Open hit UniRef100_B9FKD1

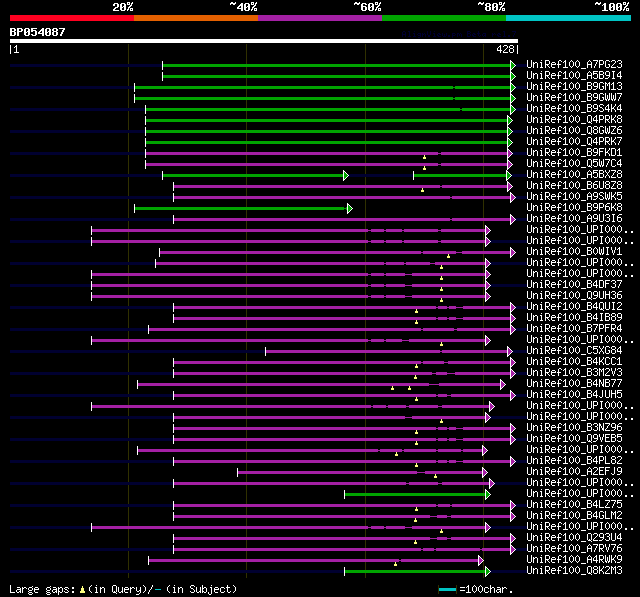click(x=574, y=153)
